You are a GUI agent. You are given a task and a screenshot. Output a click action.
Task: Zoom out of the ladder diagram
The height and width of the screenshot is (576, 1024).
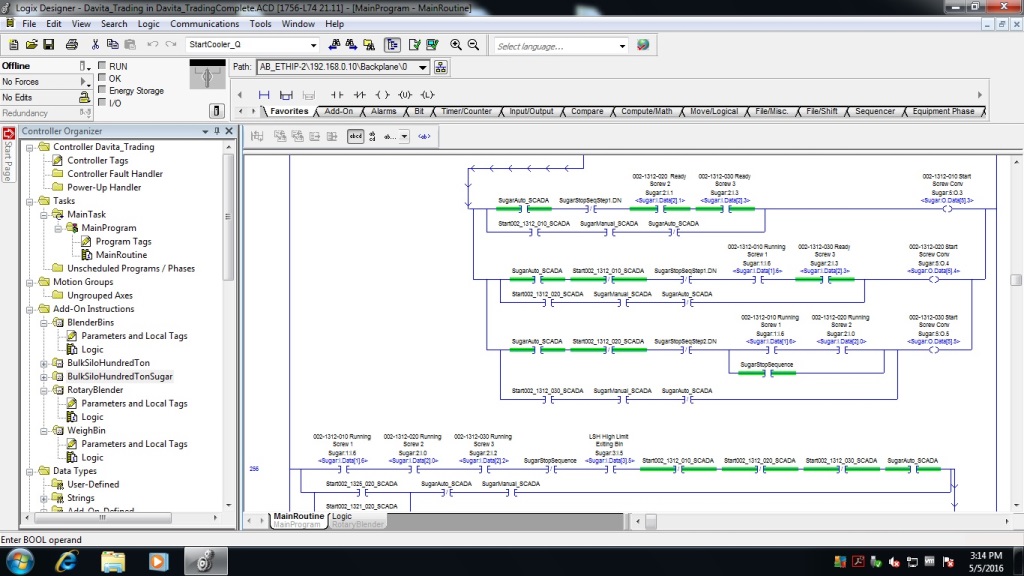(473, 44)
